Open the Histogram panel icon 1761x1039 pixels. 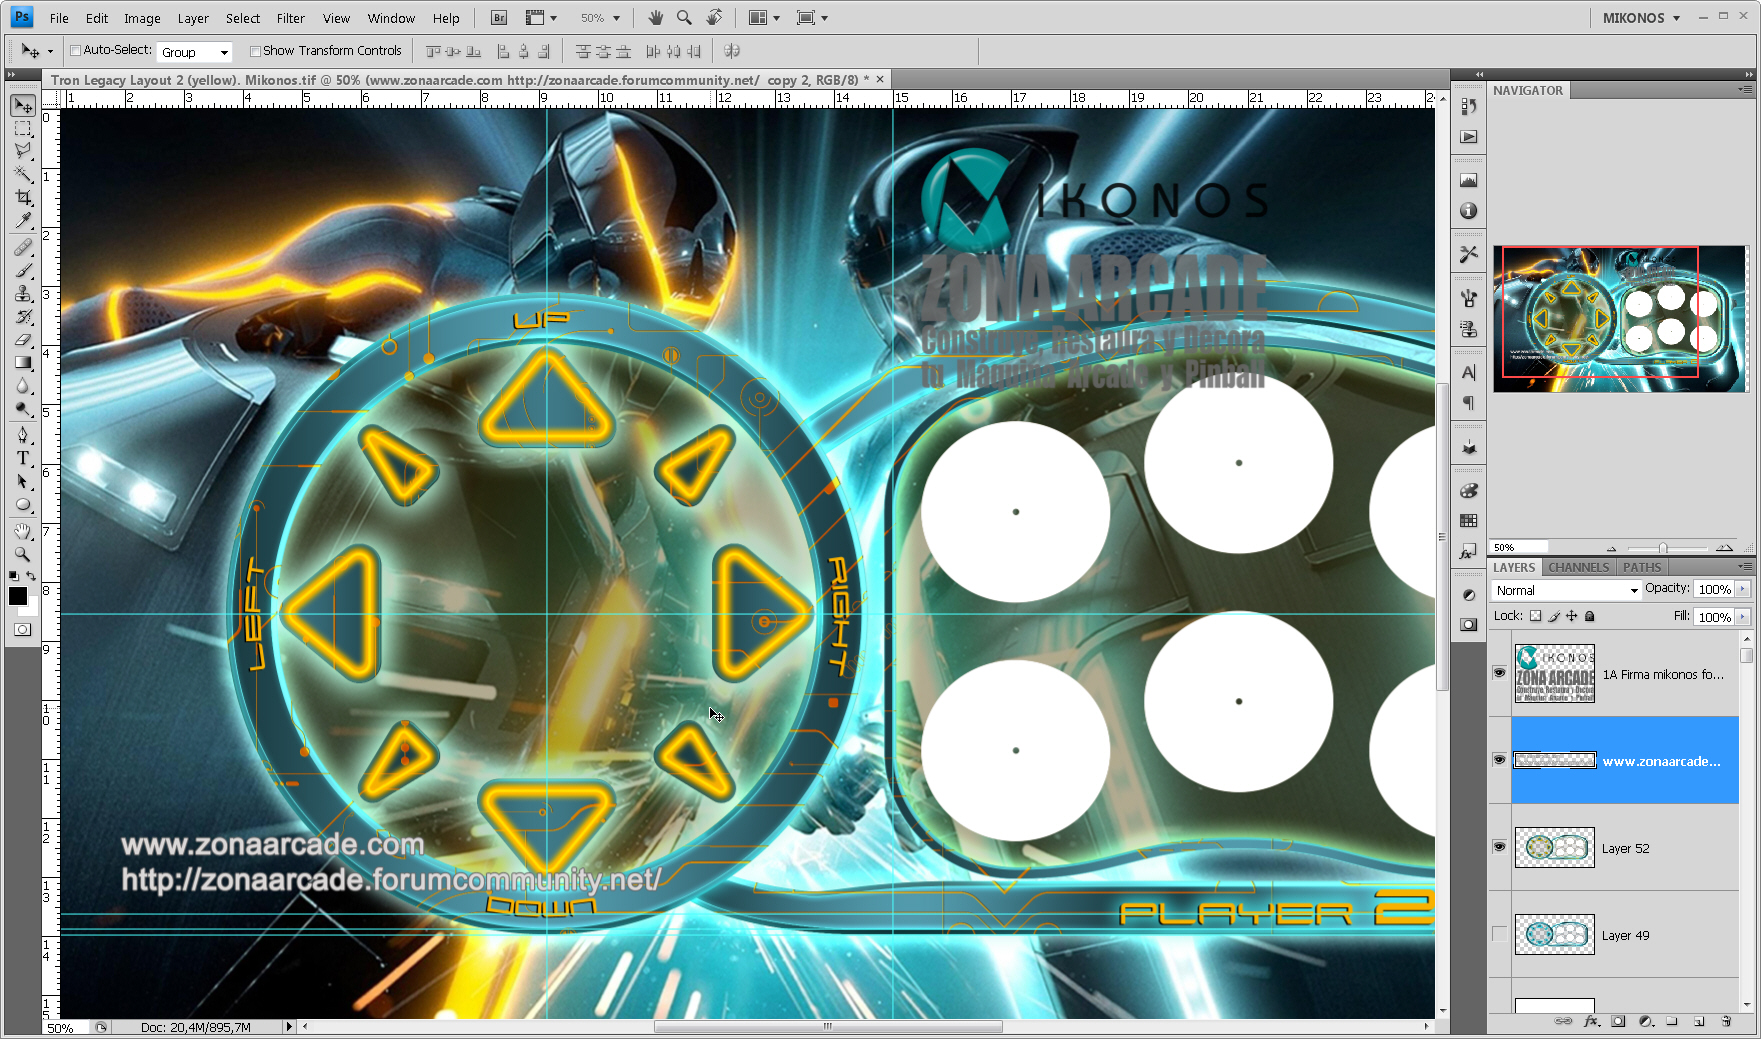(x=1468, y=180)
